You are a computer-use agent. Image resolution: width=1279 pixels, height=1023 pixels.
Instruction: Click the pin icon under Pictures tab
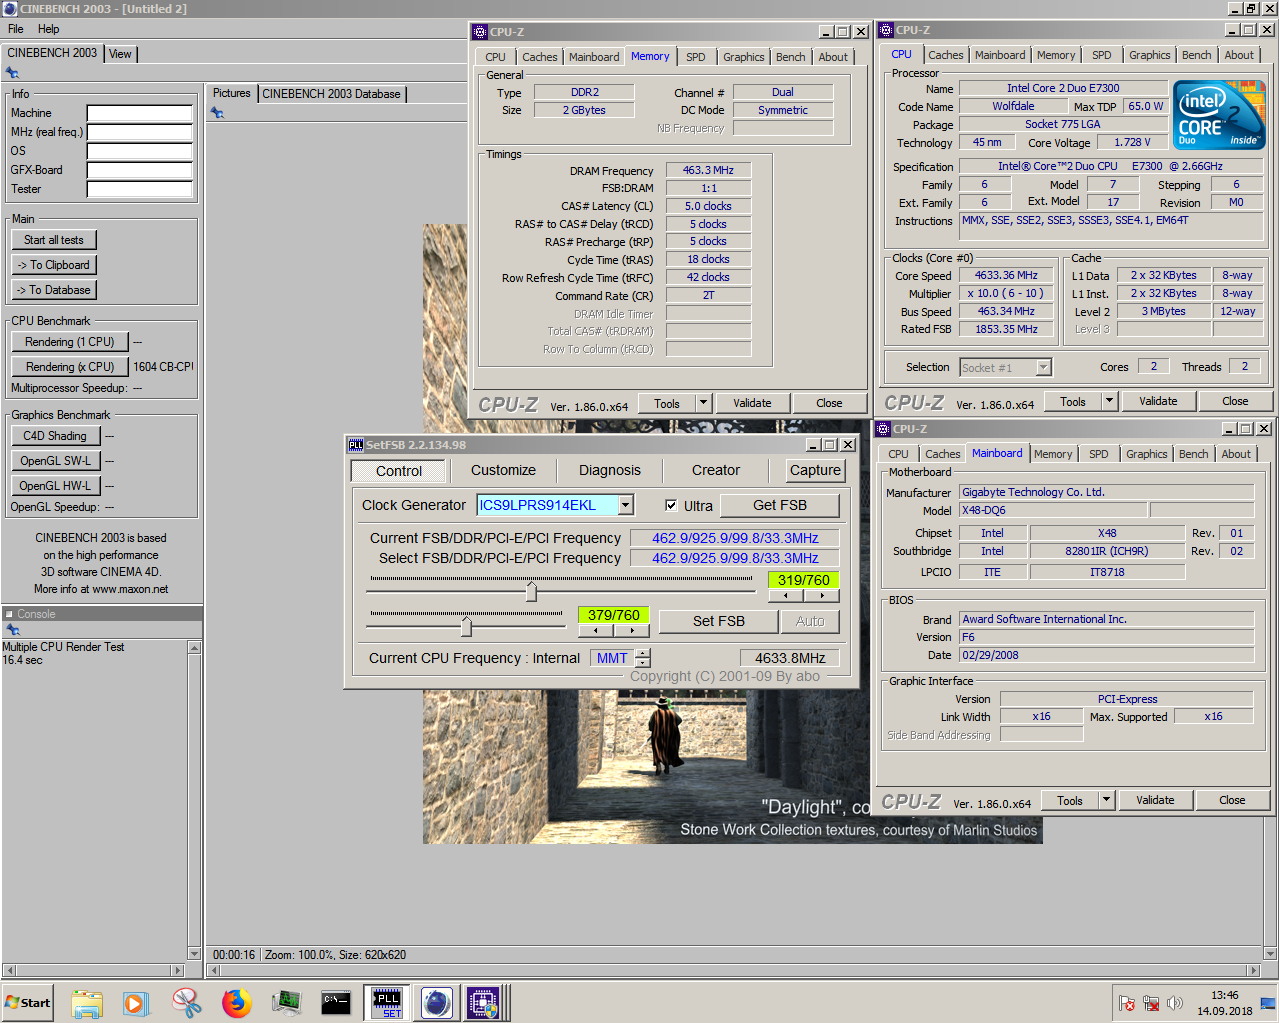click(x=217, y=113)
